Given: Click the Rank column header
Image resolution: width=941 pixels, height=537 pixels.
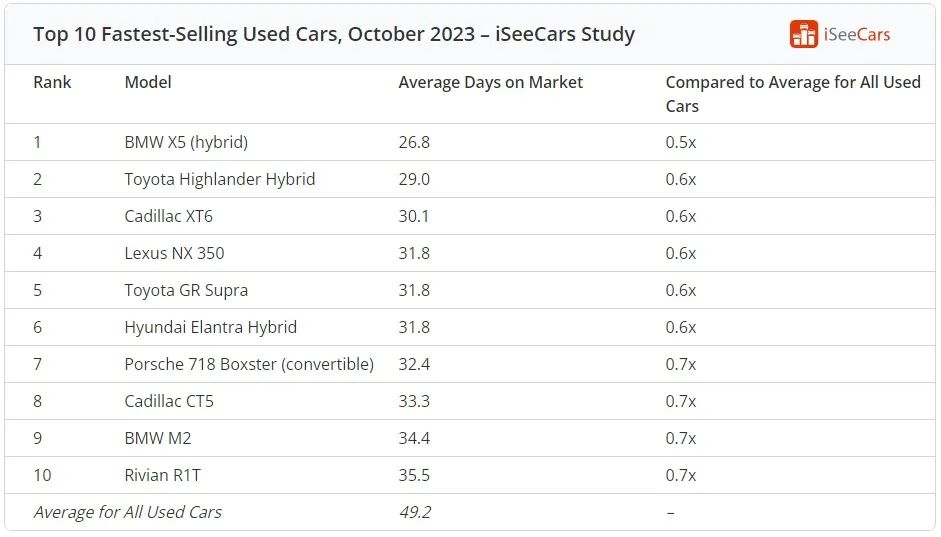Looking at the screenshot, I should tap(52, 82).
